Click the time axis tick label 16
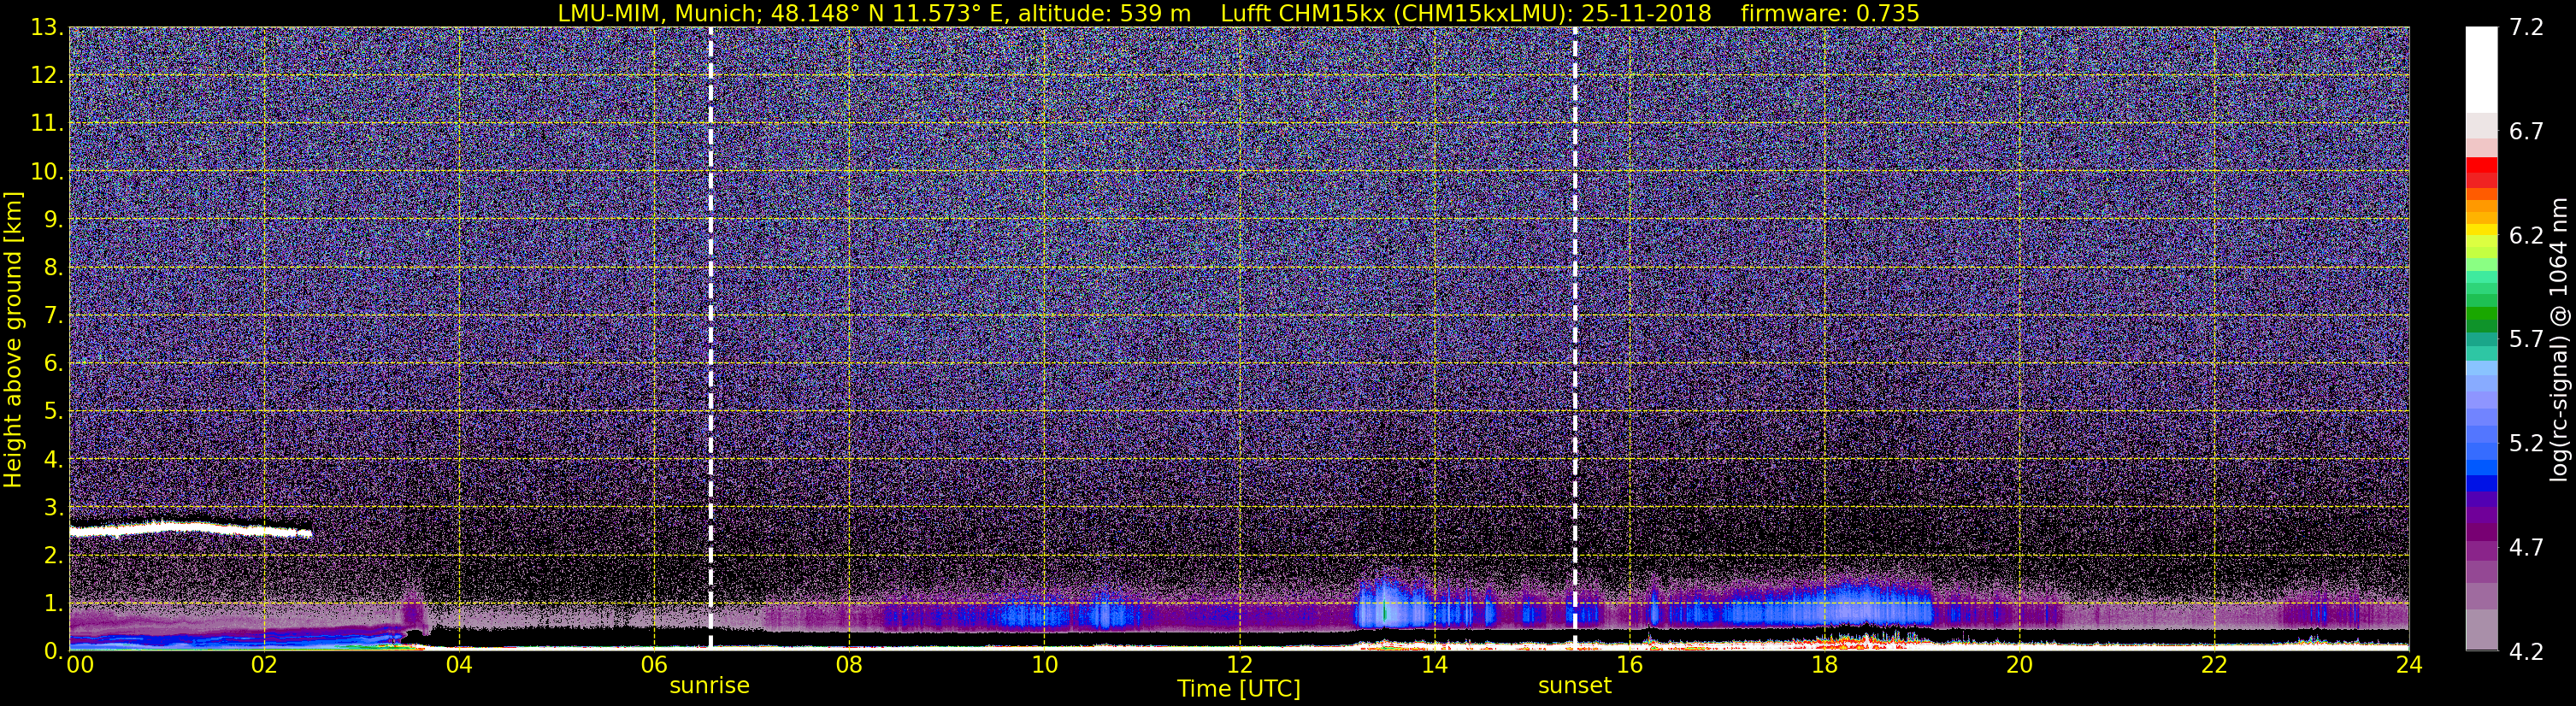The image size is (2576, 706). coord(1629,665)
